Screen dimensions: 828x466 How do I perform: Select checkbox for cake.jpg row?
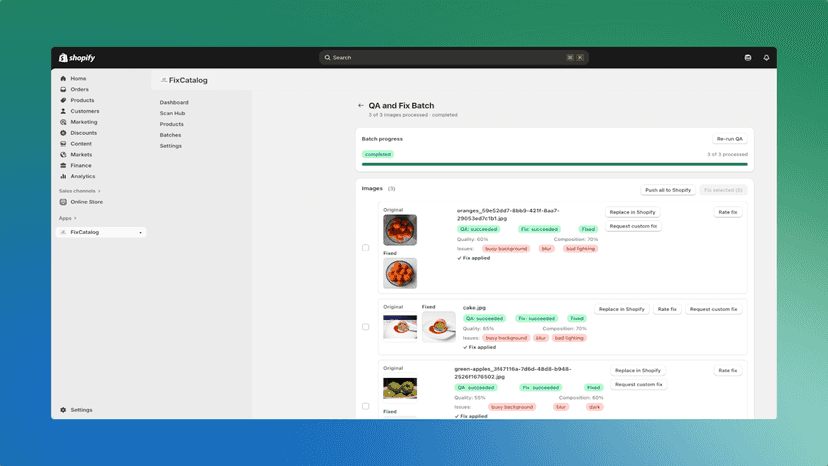click(x=365, y=327)
